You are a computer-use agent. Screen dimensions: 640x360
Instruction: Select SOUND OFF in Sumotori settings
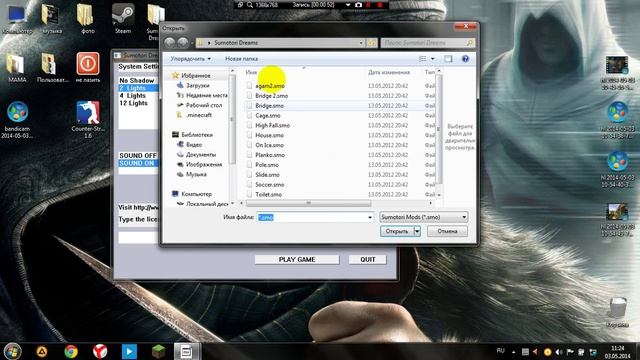pyautogui.click(x=138, y=156)
